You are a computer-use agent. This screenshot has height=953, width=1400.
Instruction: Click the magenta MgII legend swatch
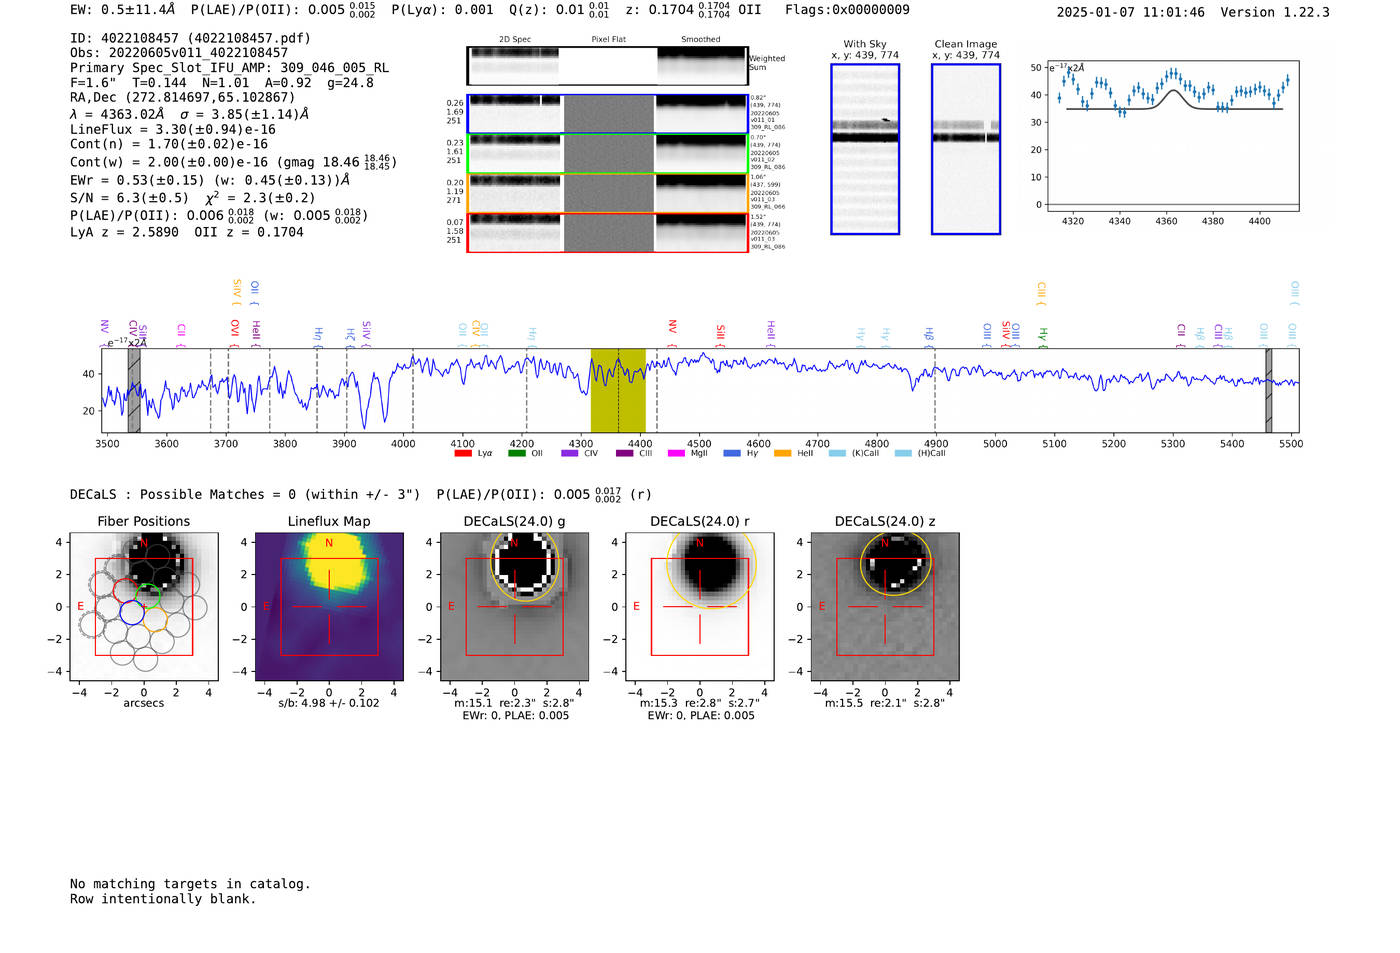tap(676, 453)
